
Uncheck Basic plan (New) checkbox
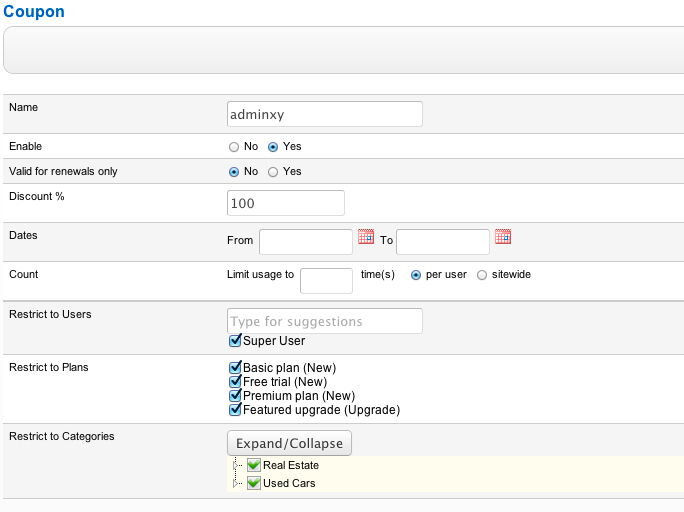point(235,368)
